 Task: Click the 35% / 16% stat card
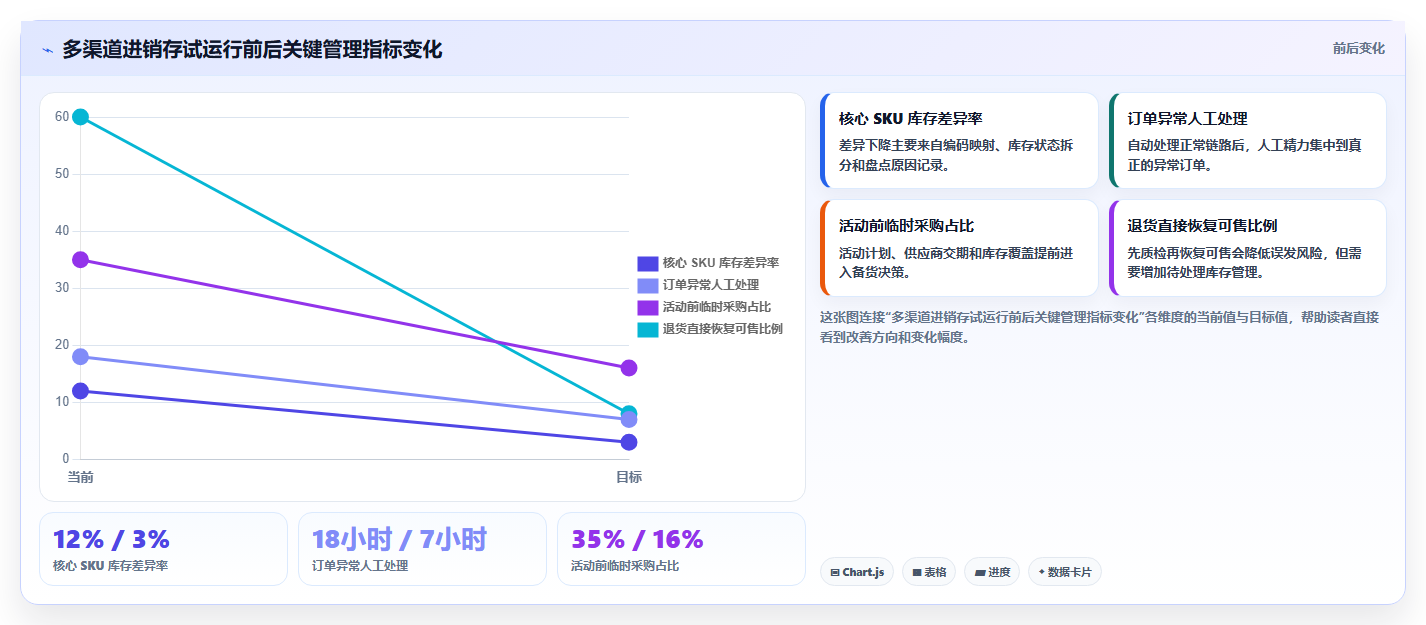point(681,549)
